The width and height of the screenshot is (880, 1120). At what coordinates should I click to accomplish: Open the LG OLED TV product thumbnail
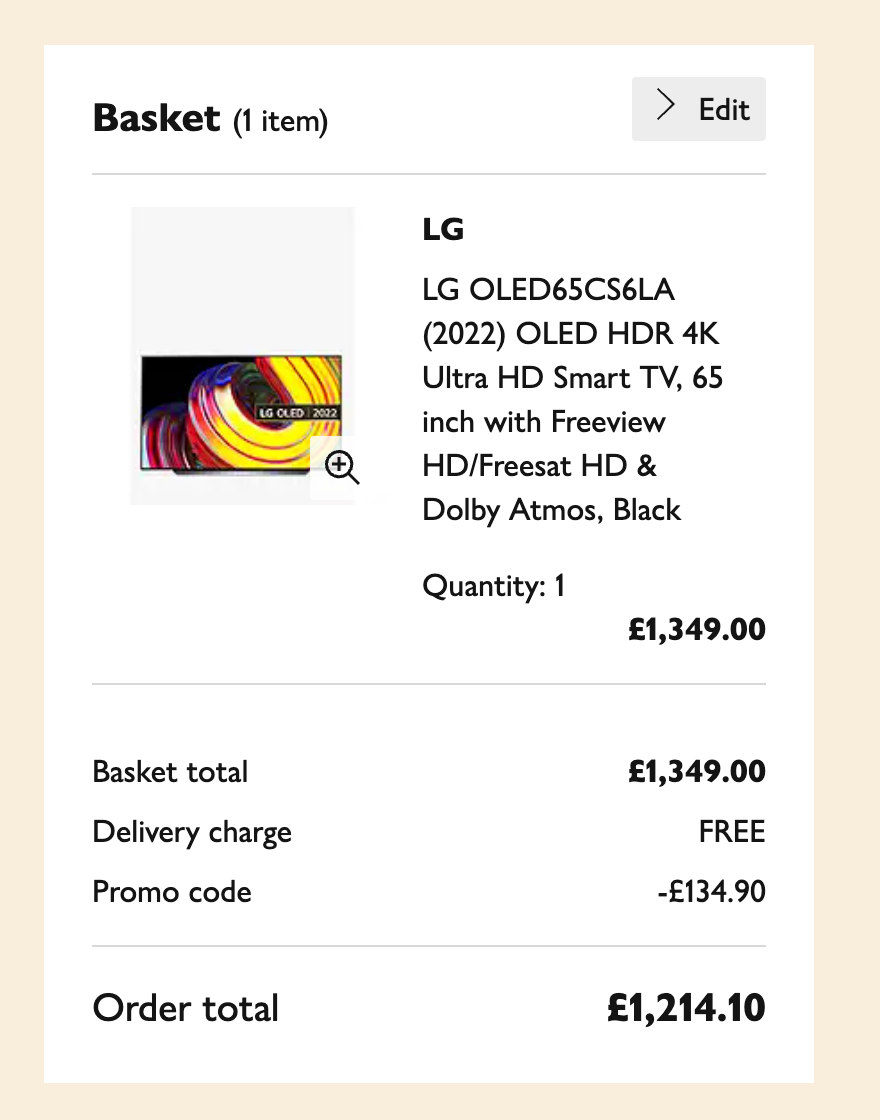(x=241, y=410)
